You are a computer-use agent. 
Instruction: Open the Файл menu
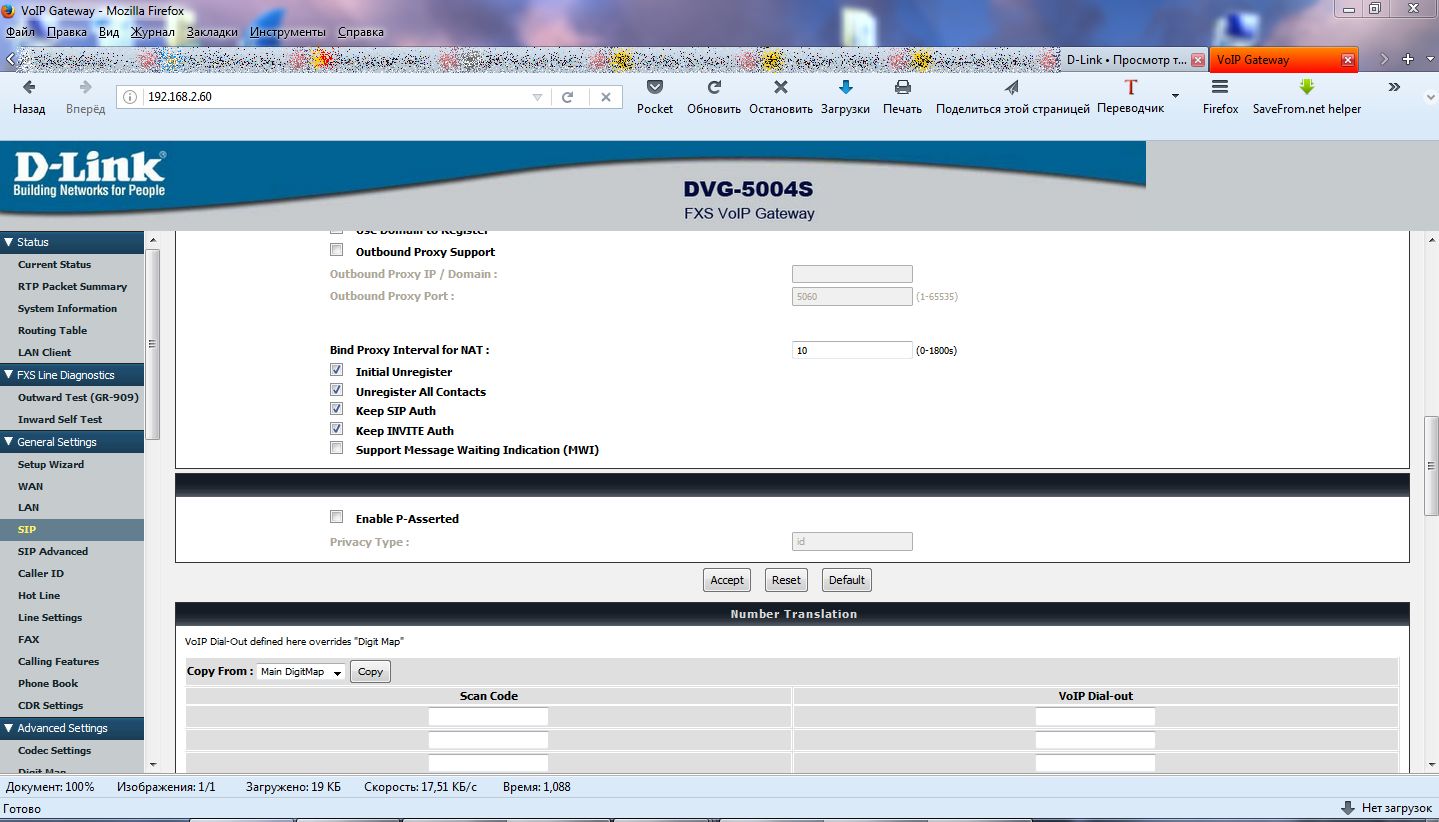point(20,32)
